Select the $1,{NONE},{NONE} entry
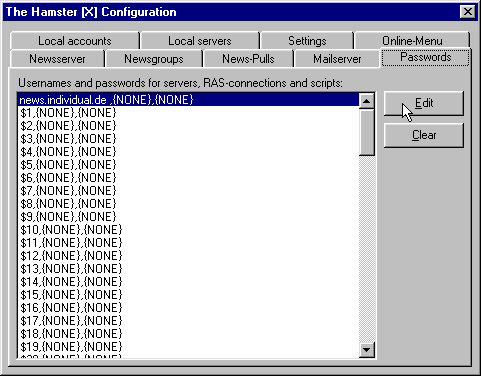Viewport: 481px width, 376px height. 188,113
